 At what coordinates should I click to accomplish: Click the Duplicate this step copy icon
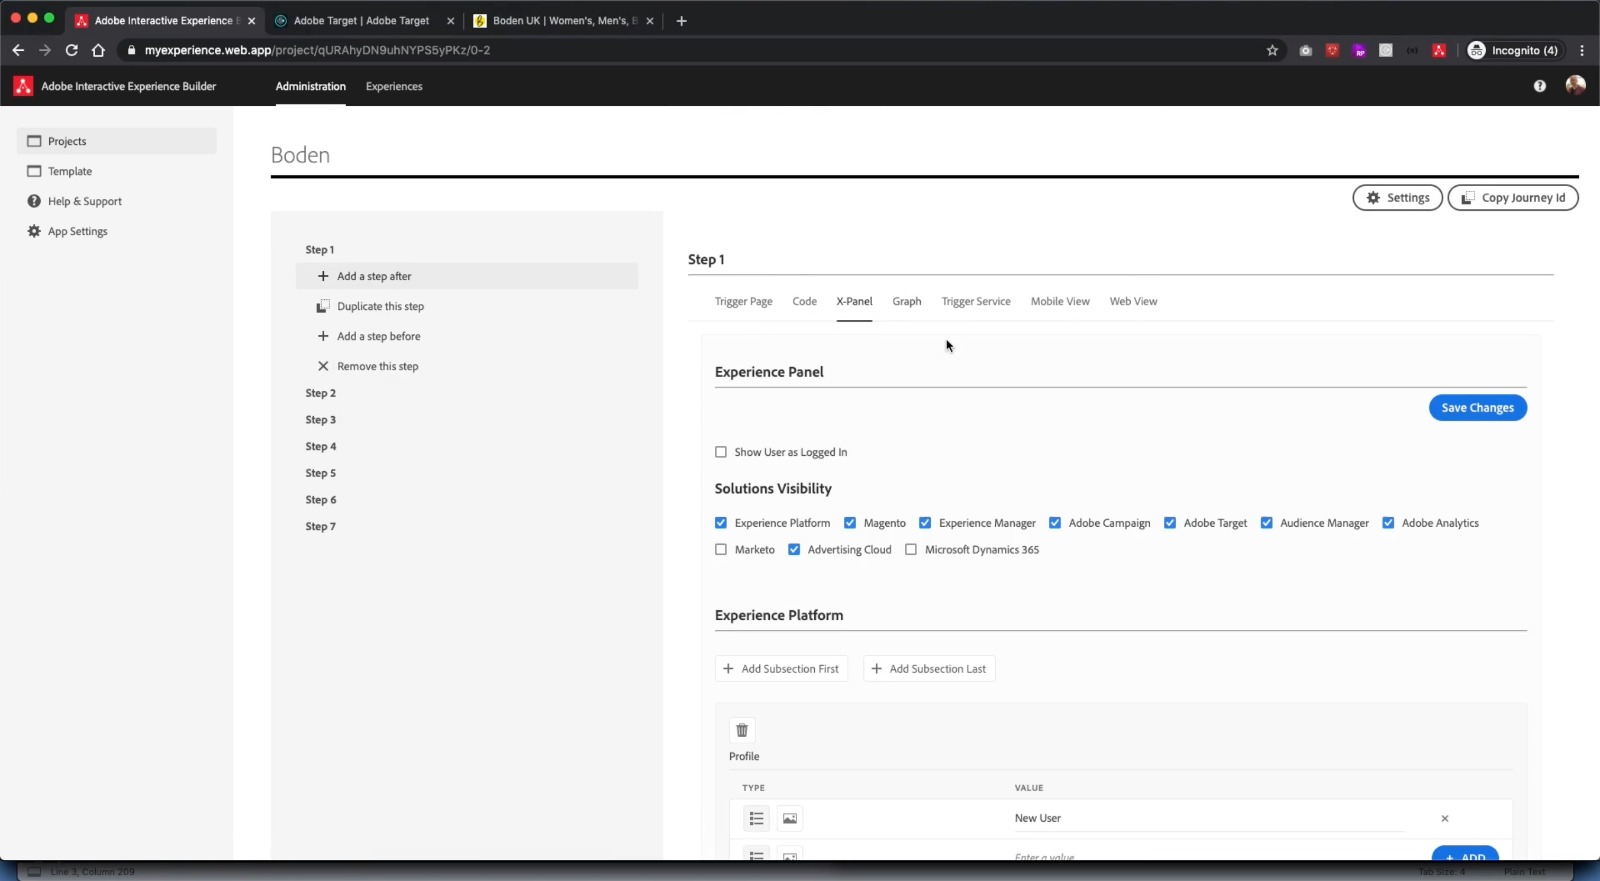coord(323,306)
